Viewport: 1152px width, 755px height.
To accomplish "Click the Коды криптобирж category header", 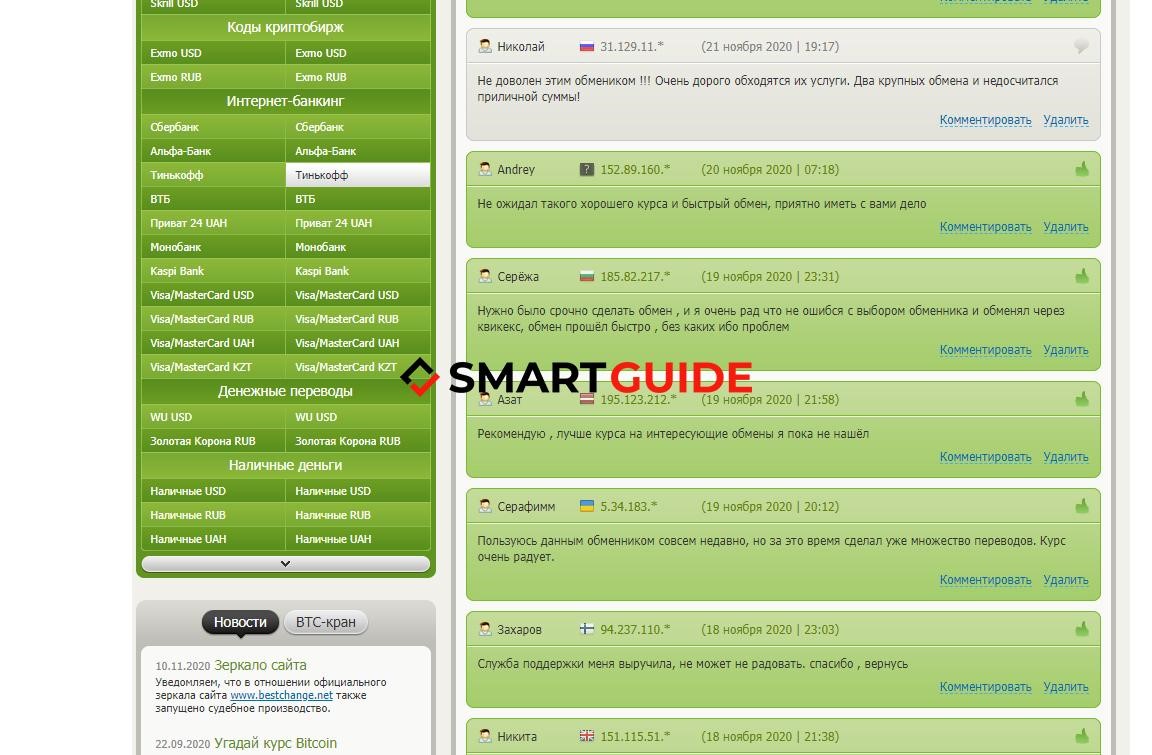I will coord(286,27).
